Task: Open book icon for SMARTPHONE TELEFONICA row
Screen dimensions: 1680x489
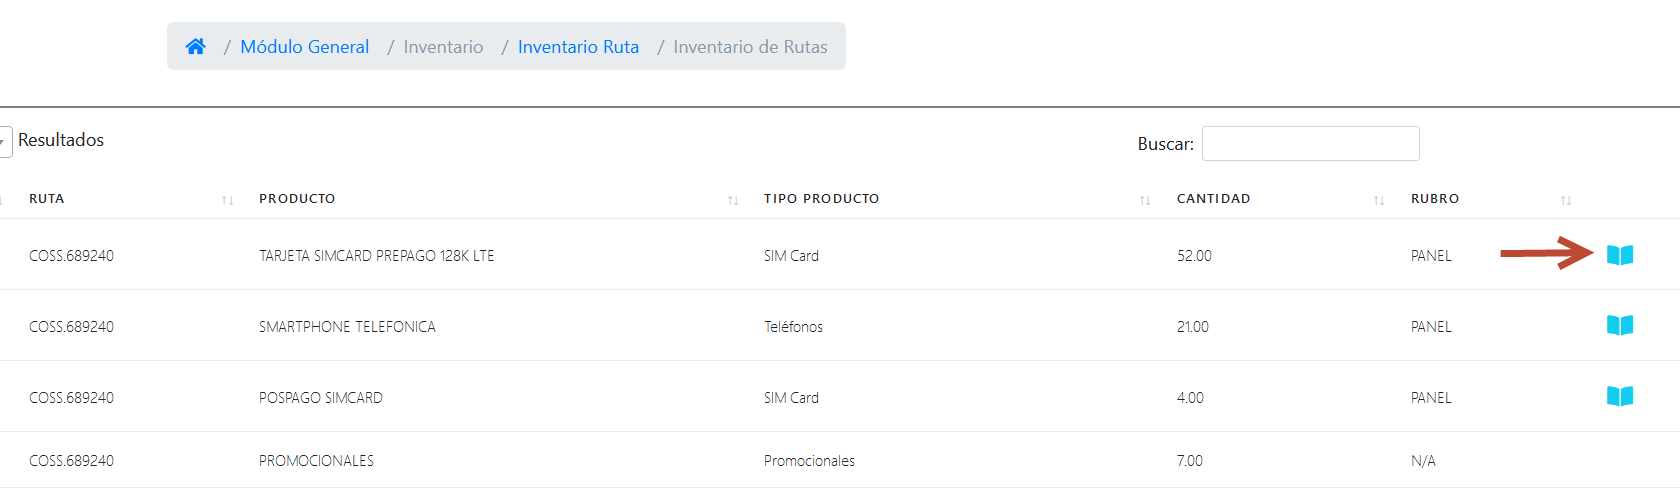Action: pos(1620,325)
